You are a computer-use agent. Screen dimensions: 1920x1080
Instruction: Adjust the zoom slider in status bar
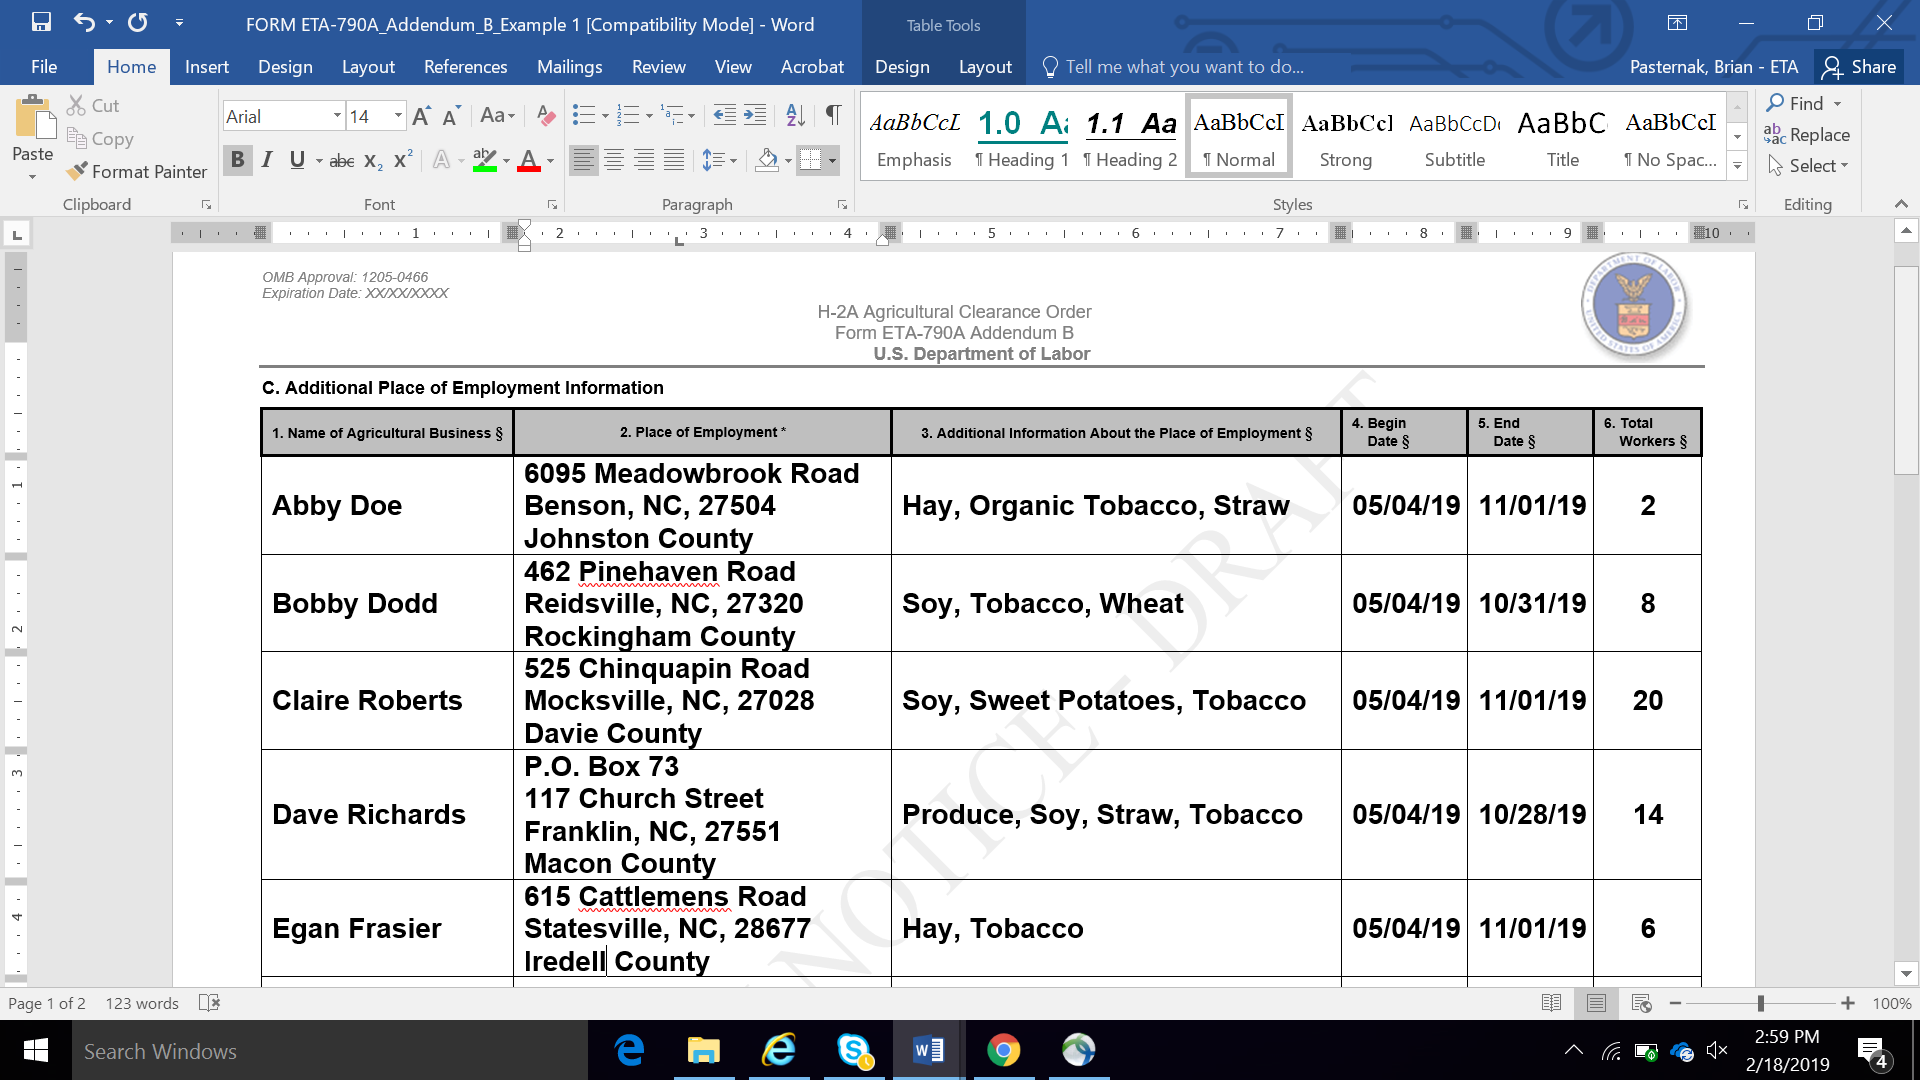[x=1760, y=1003]
